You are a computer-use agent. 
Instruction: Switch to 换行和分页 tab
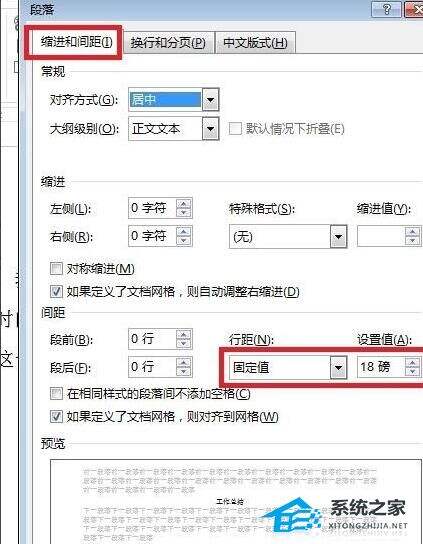168,43
